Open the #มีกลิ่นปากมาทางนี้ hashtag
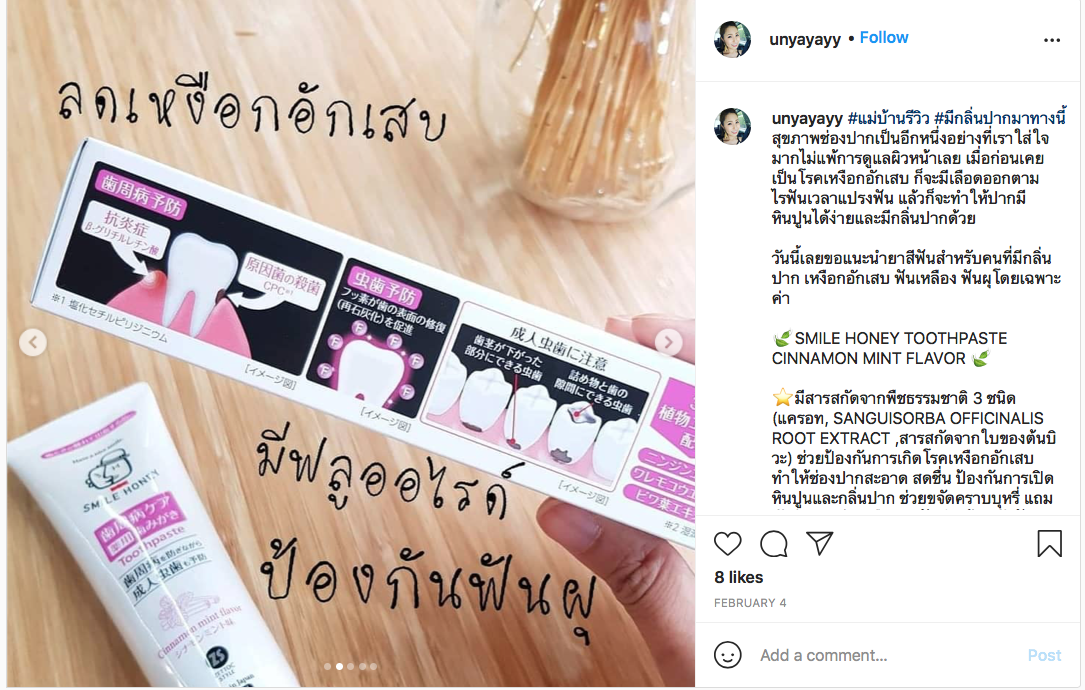Viewport: 1085px width, 690px height. coord(1000,118)
